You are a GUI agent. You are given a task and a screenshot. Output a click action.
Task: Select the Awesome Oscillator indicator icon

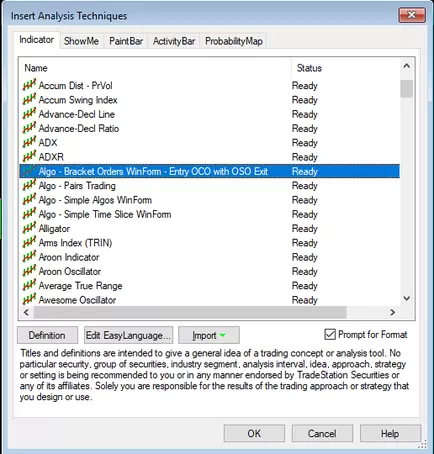click(x=29, y=299)
